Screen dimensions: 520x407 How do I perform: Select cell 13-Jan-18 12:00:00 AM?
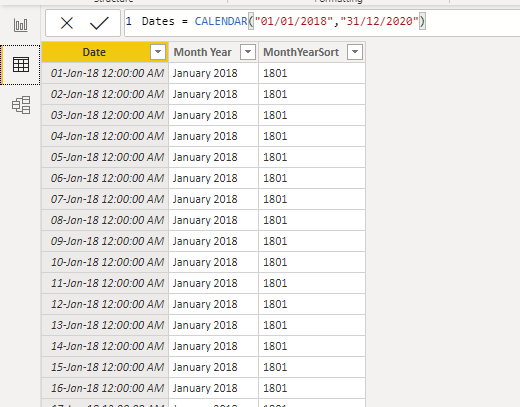[105, 325]
